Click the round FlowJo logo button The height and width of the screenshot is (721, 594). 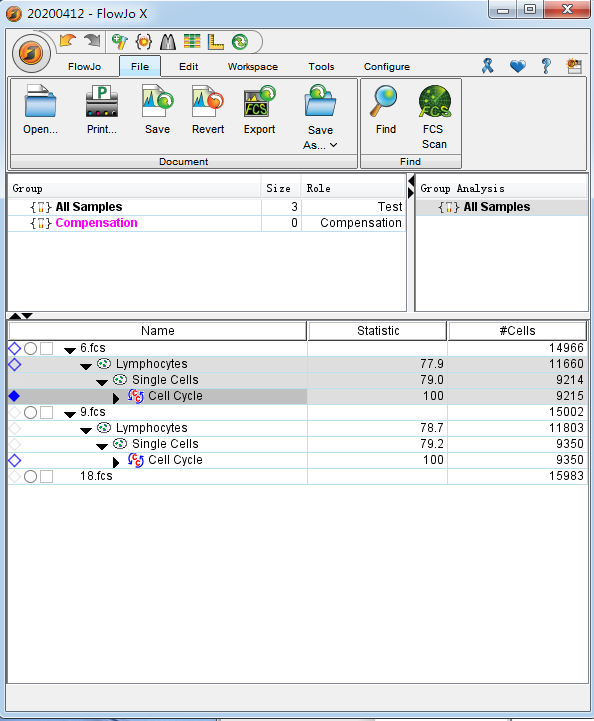31,53
